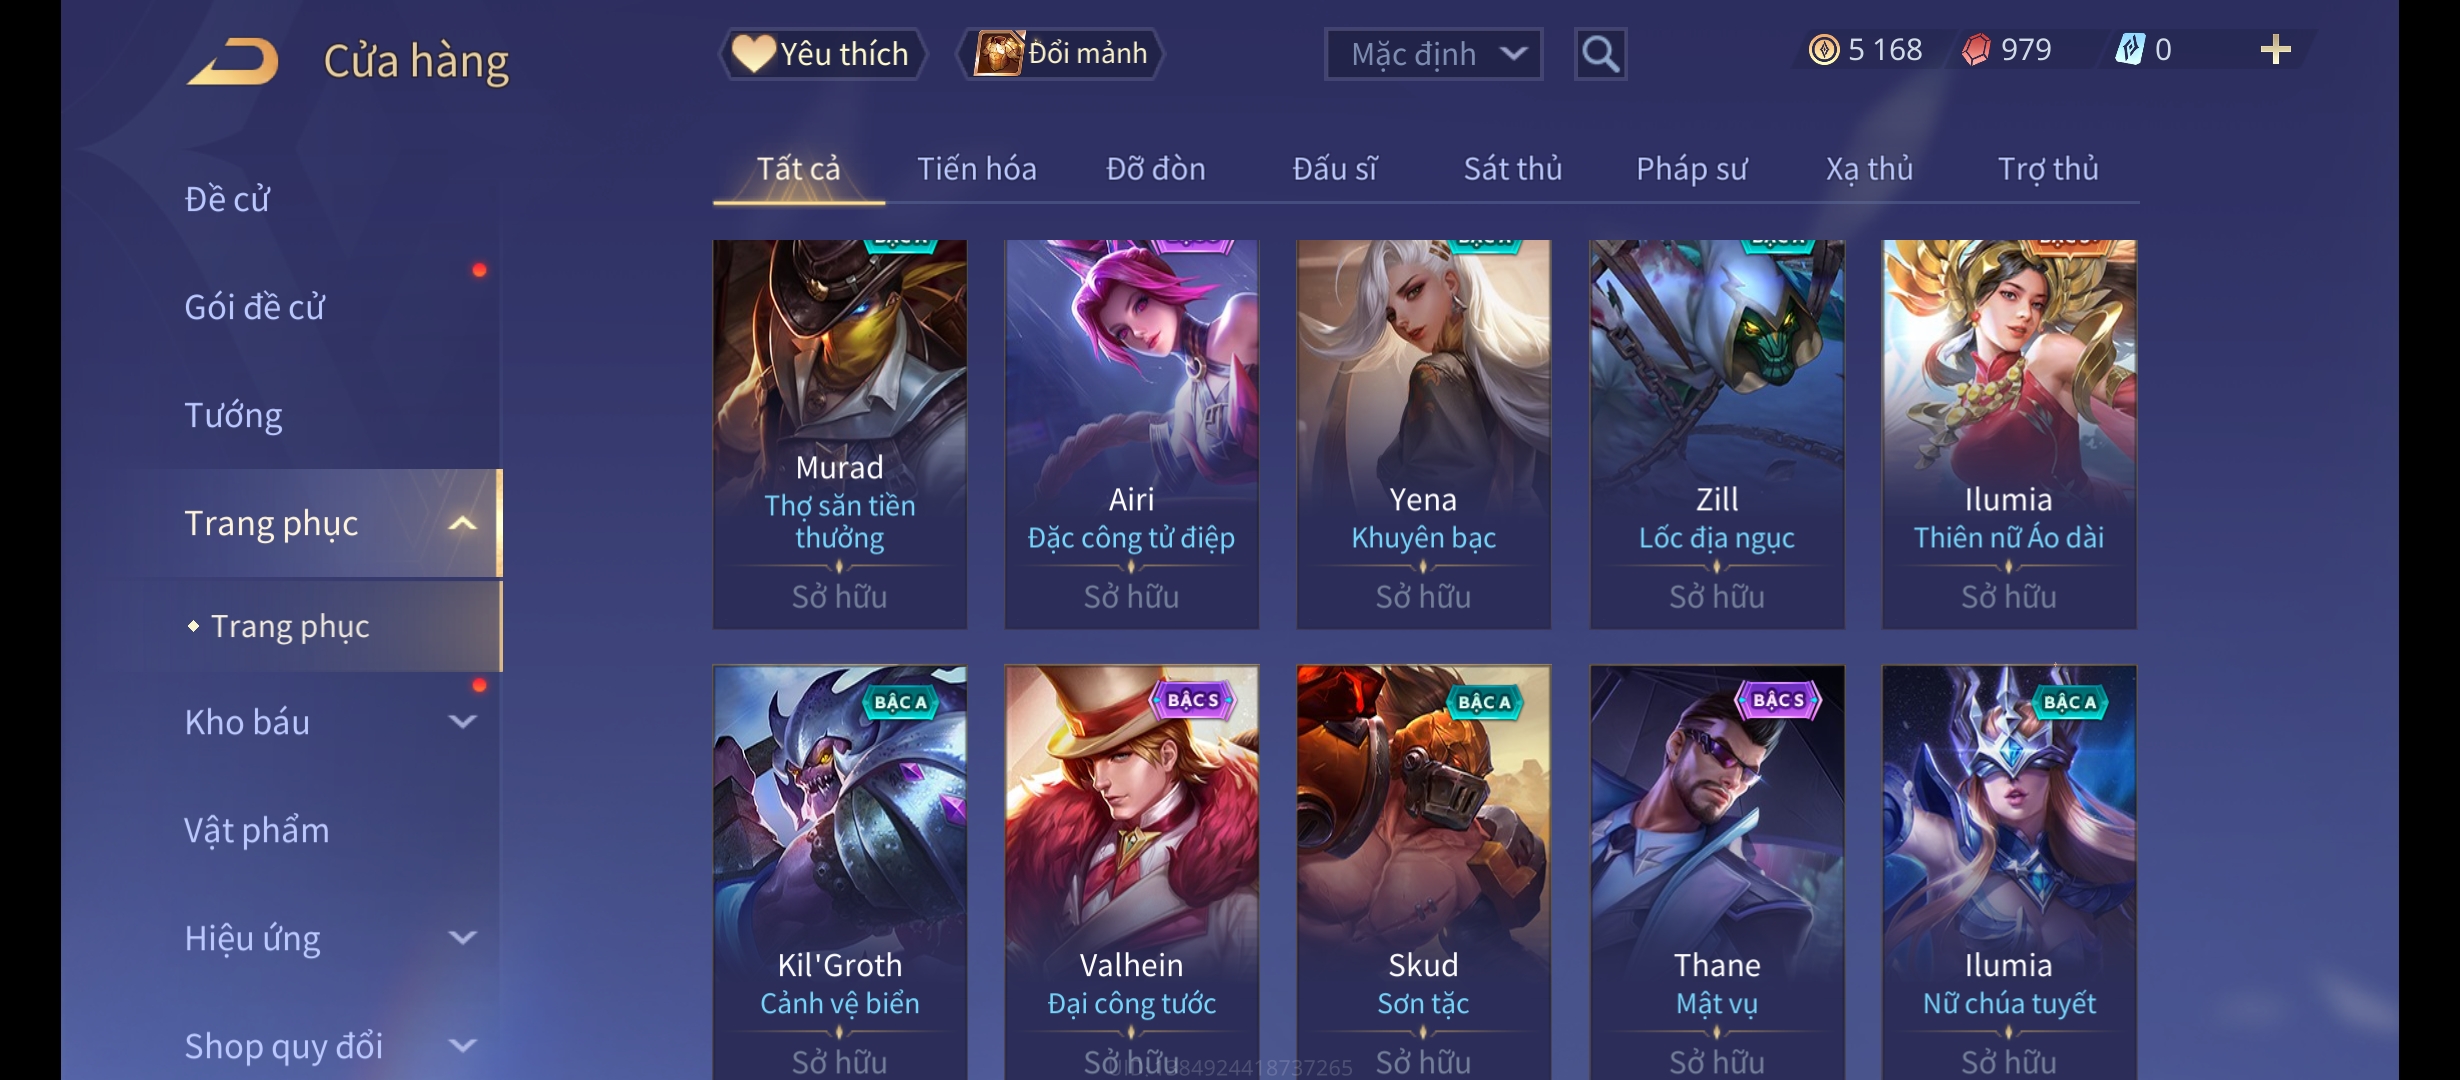Image resolution: width=2460 pixels, height=1080 pixels.
Task: Tap the golden back arrow icon
Action: pos(233,61)
